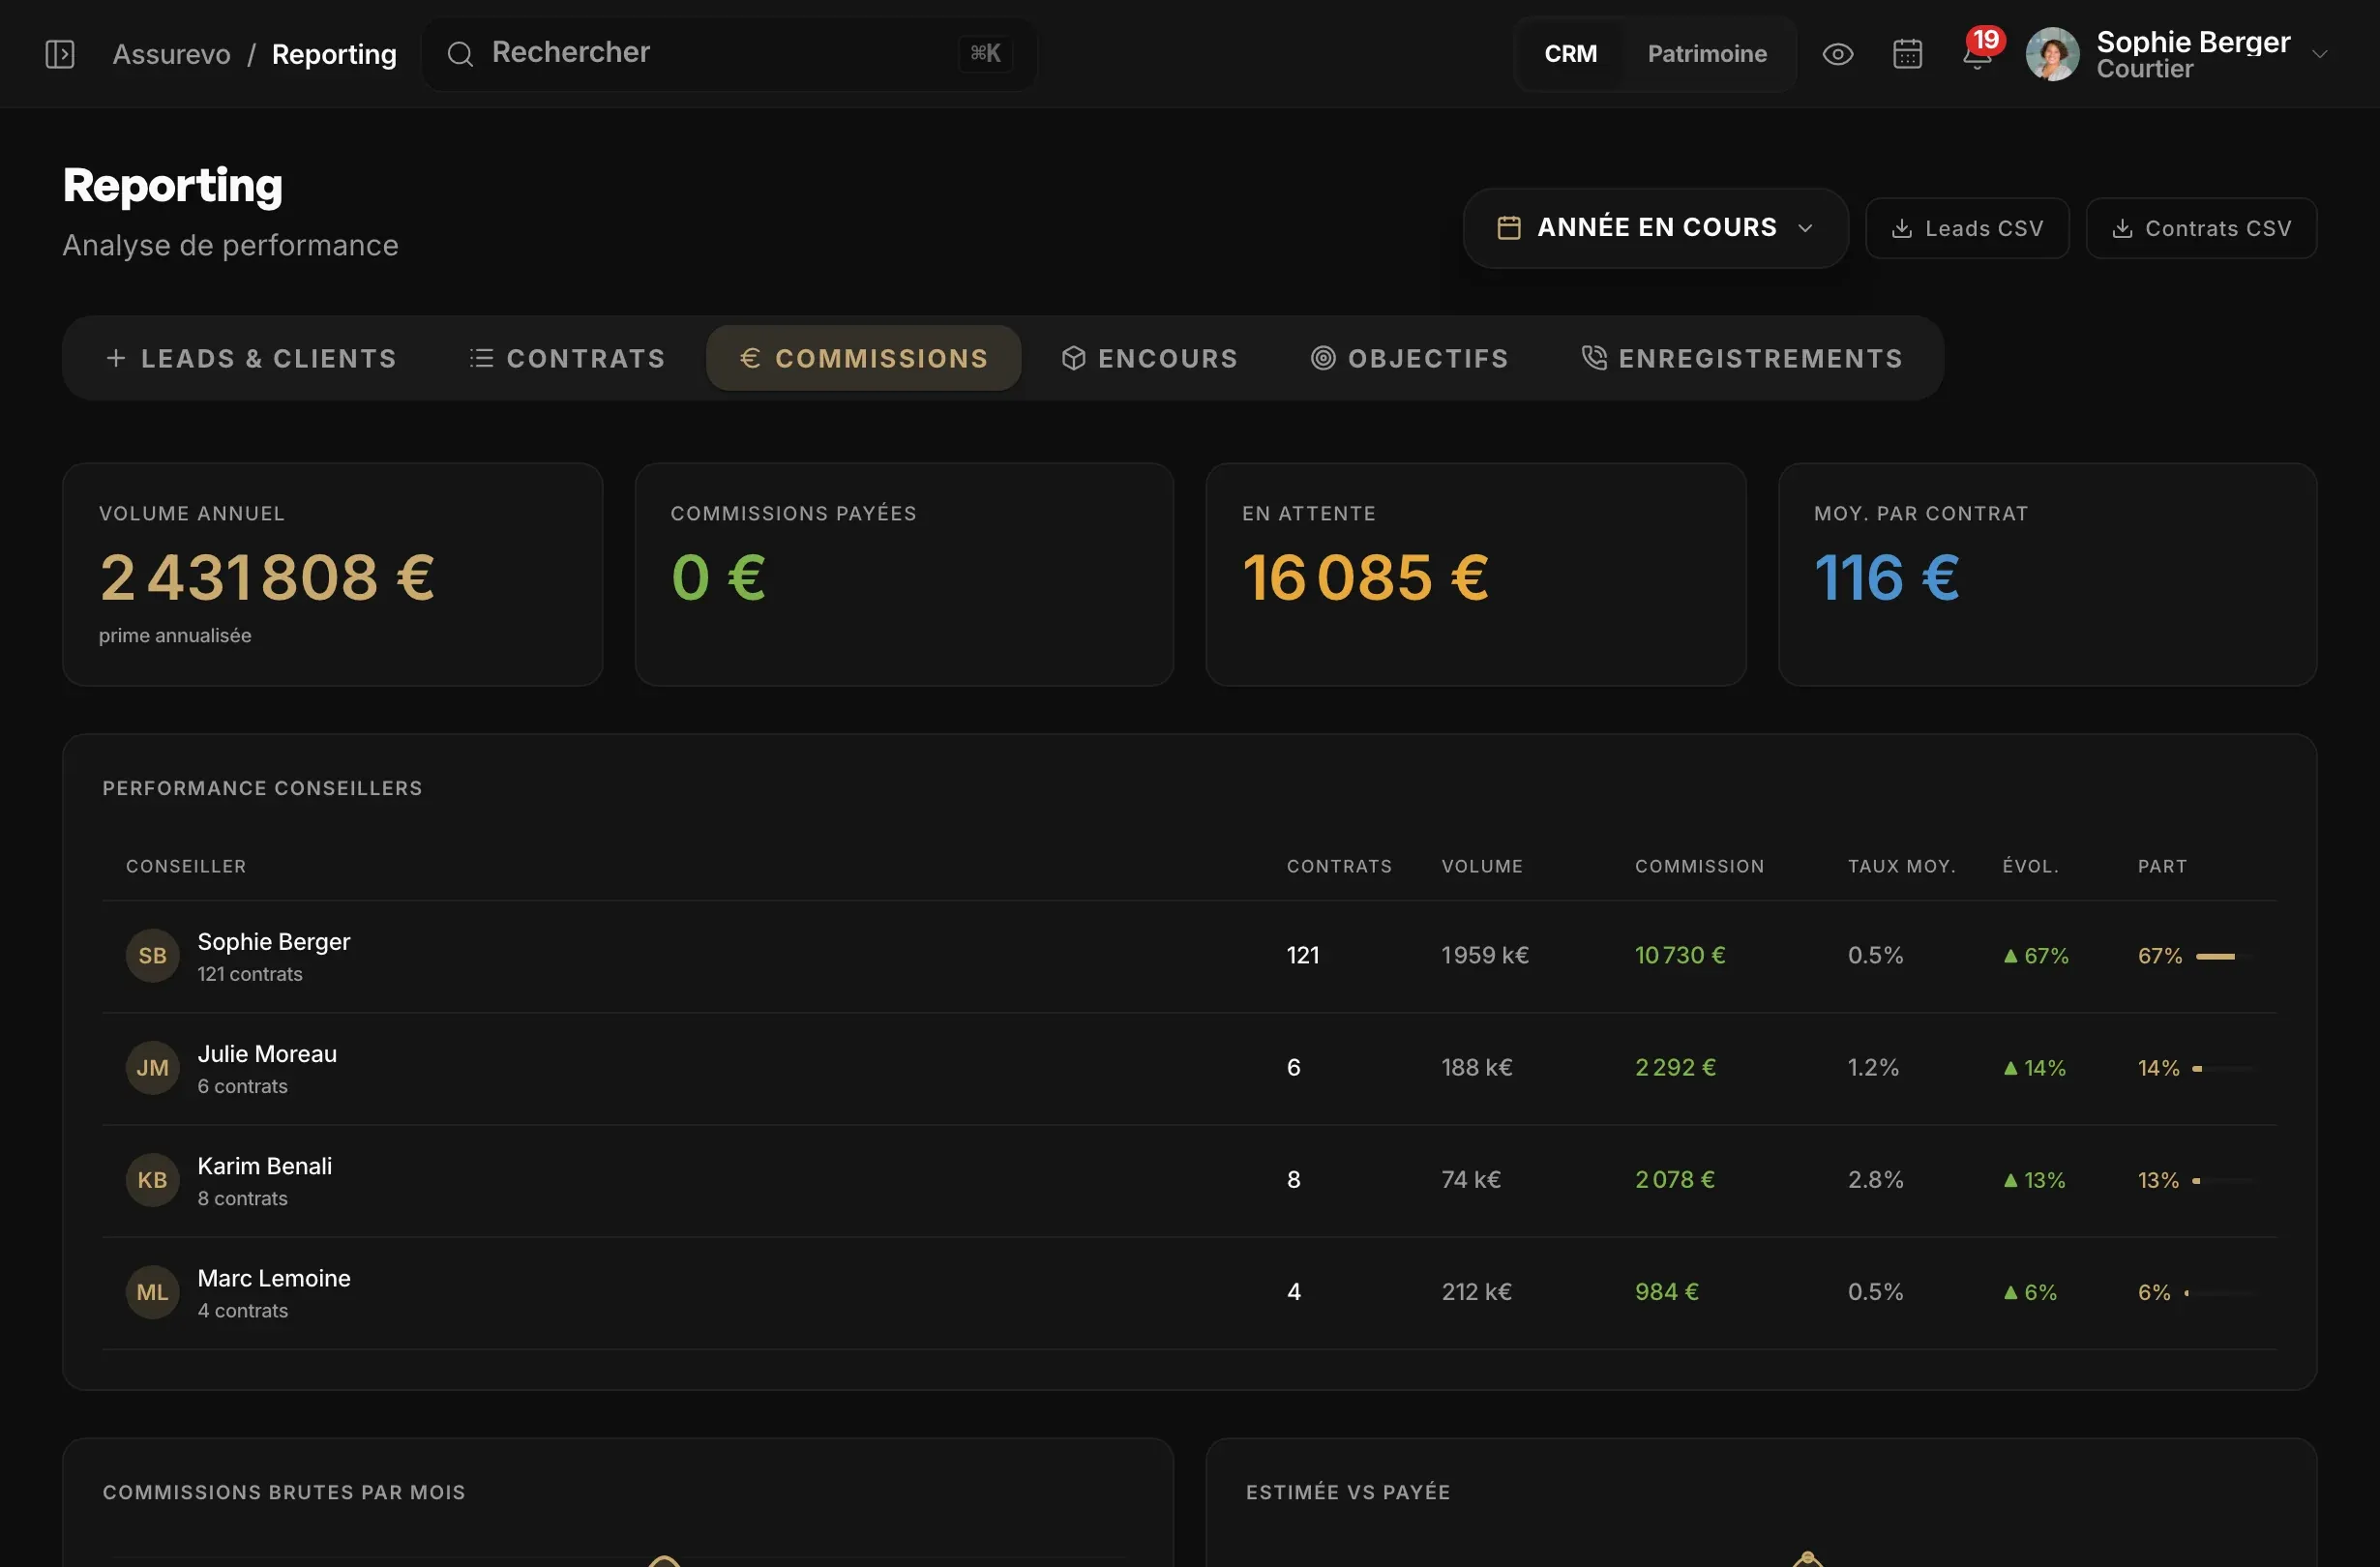Click the KB advisor avatar
Screen dimensions: 2380x1567
[x=152, y=1179]
